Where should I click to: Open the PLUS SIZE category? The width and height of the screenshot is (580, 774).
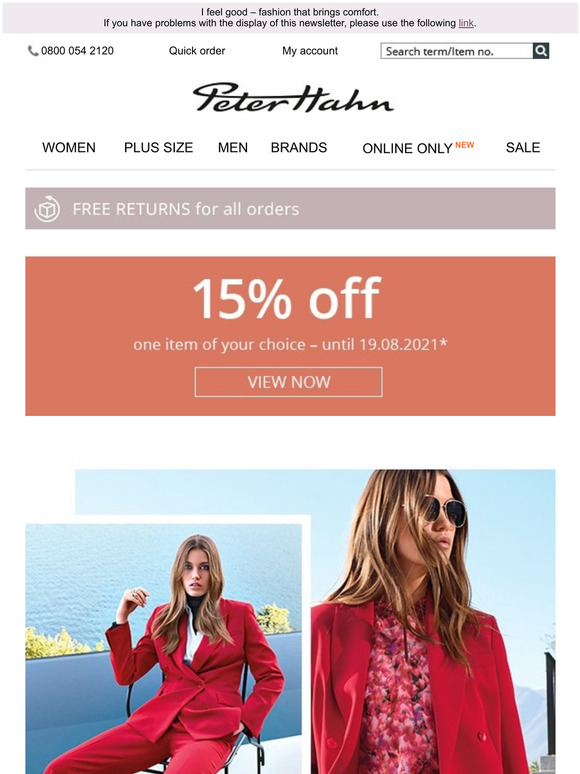(x=158, y=148)
